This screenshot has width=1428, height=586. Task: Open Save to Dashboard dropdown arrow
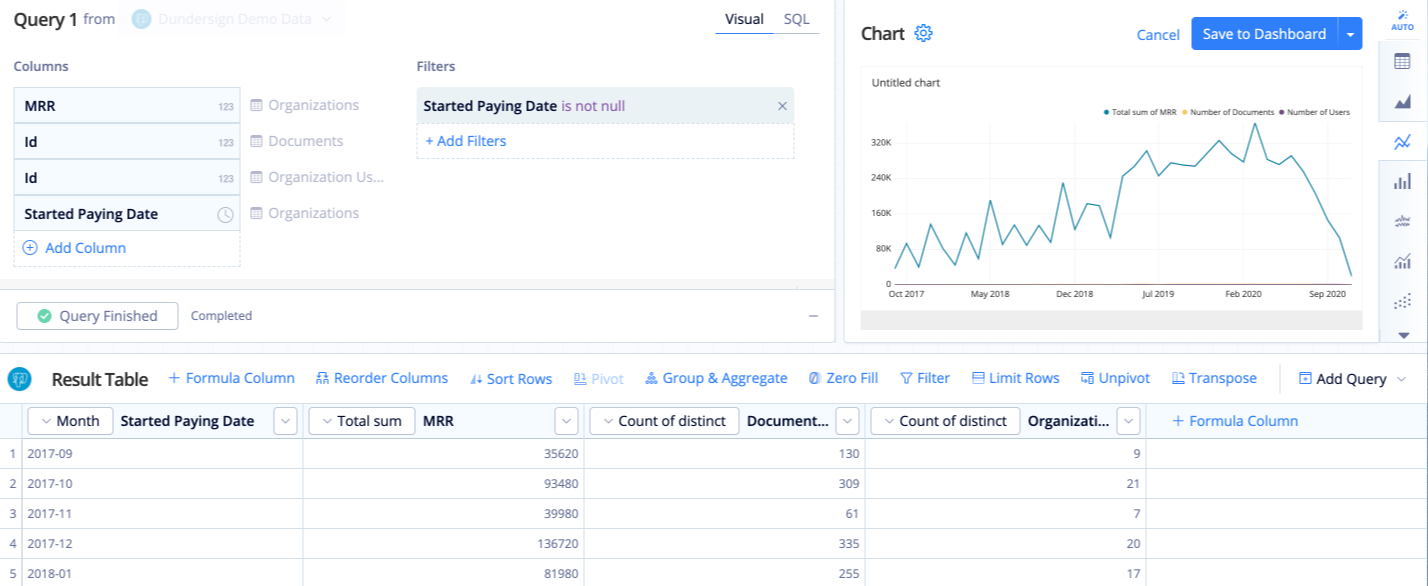point(1350,33)
